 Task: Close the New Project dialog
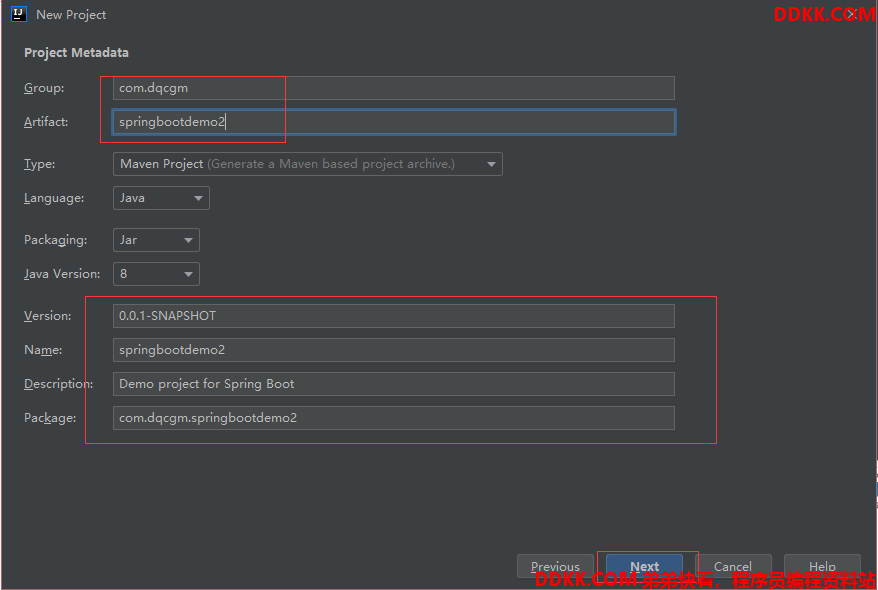[852, 14]
